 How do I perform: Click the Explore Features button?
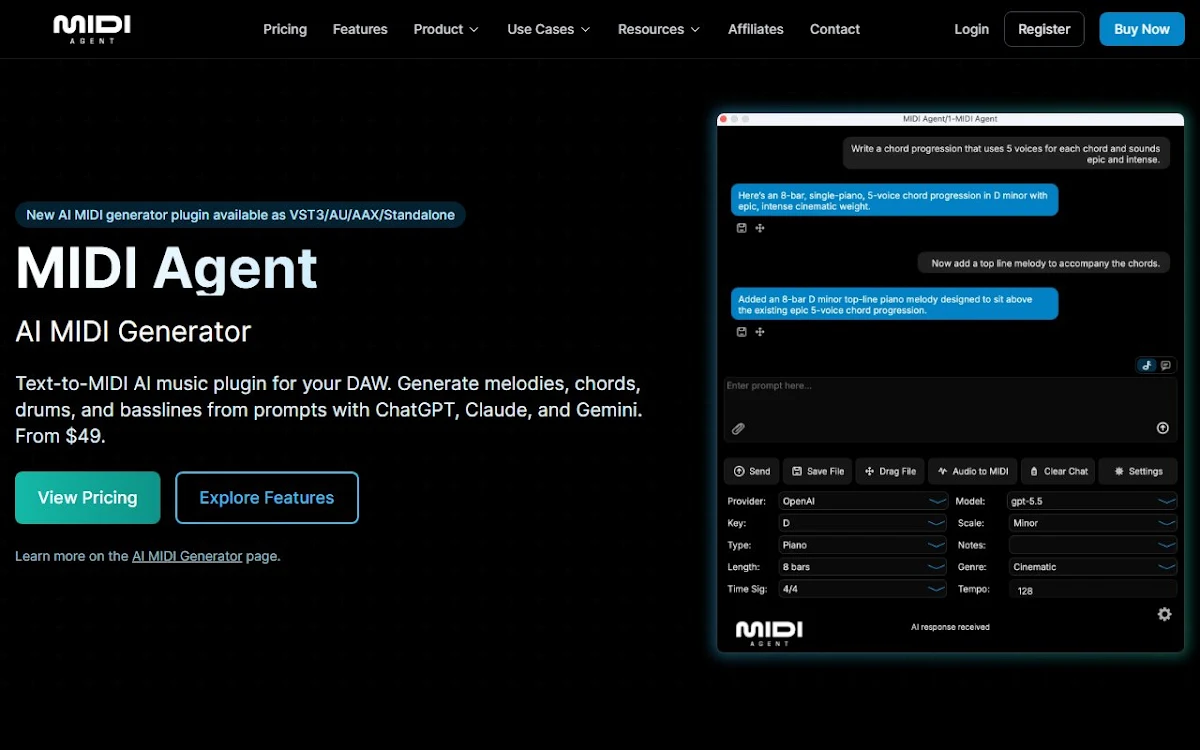pos(267,498)
